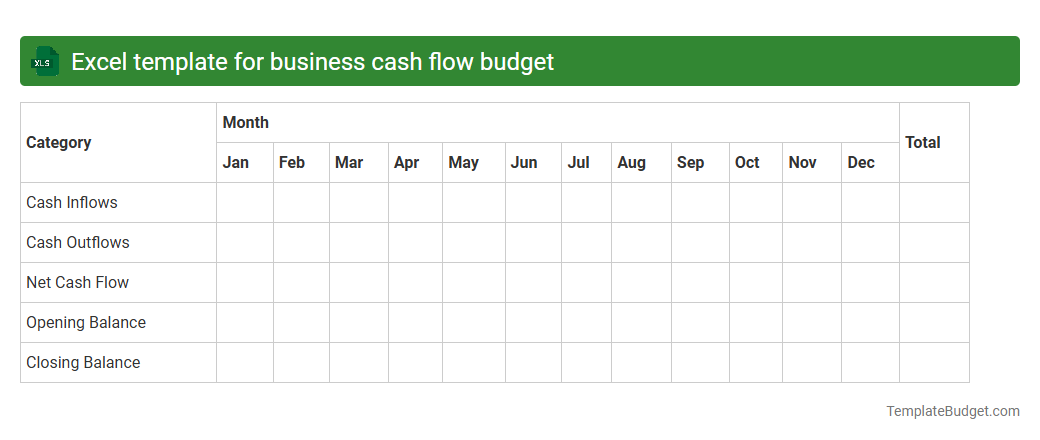Click the Cash Inflows cell for Jan
The image size is (1040, 440).
(245, 202)
